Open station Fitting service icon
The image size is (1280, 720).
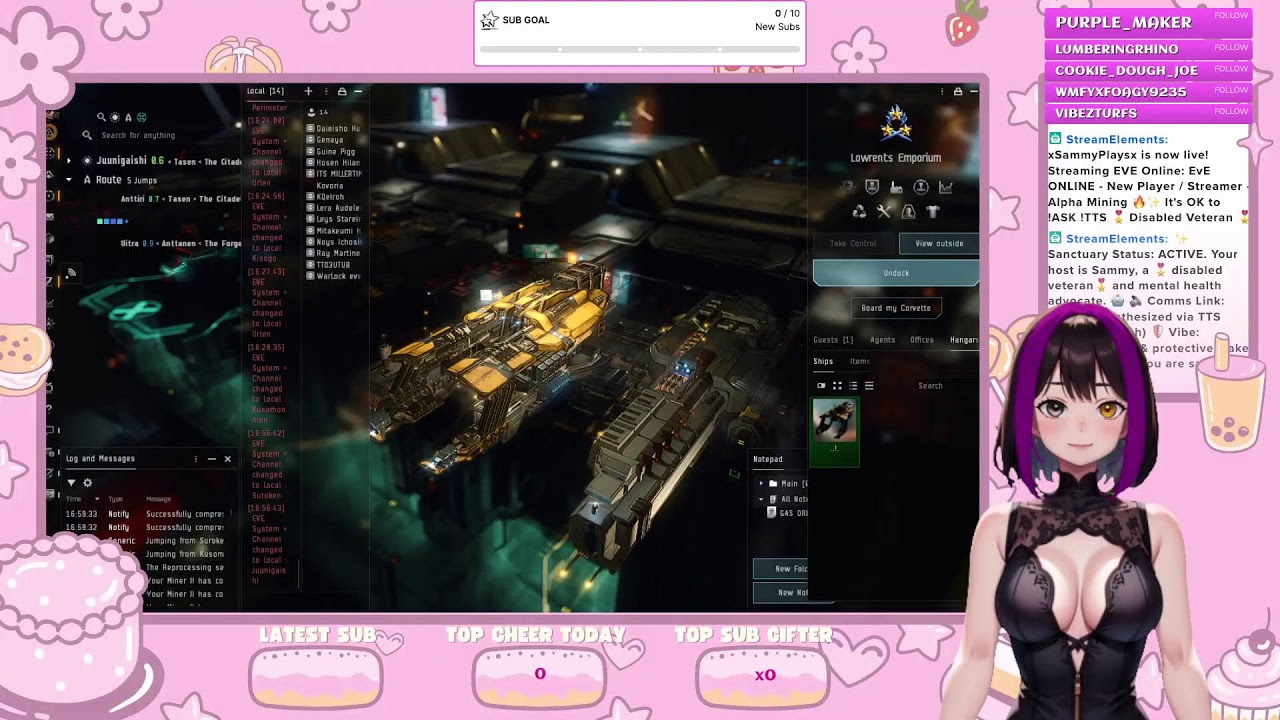[x=908, y=211]
